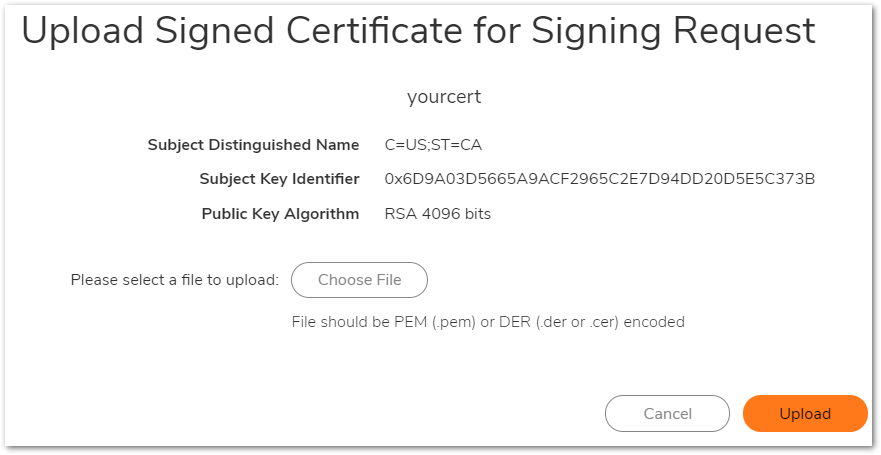The image size is (881, 455).
Task: Click the word 'encoded' in the hint
Action: click(x=654, y=322)
